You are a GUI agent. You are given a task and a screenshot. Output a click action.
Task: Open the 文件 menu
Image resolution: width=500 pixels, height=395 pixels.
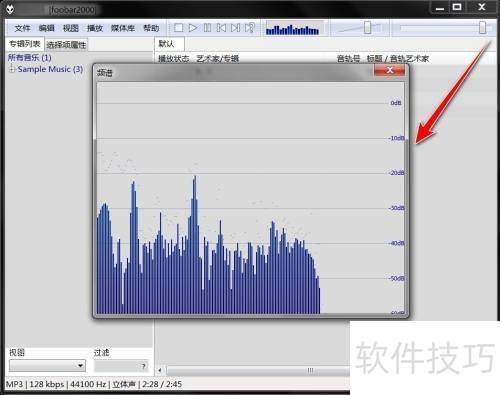coord(22,28)
